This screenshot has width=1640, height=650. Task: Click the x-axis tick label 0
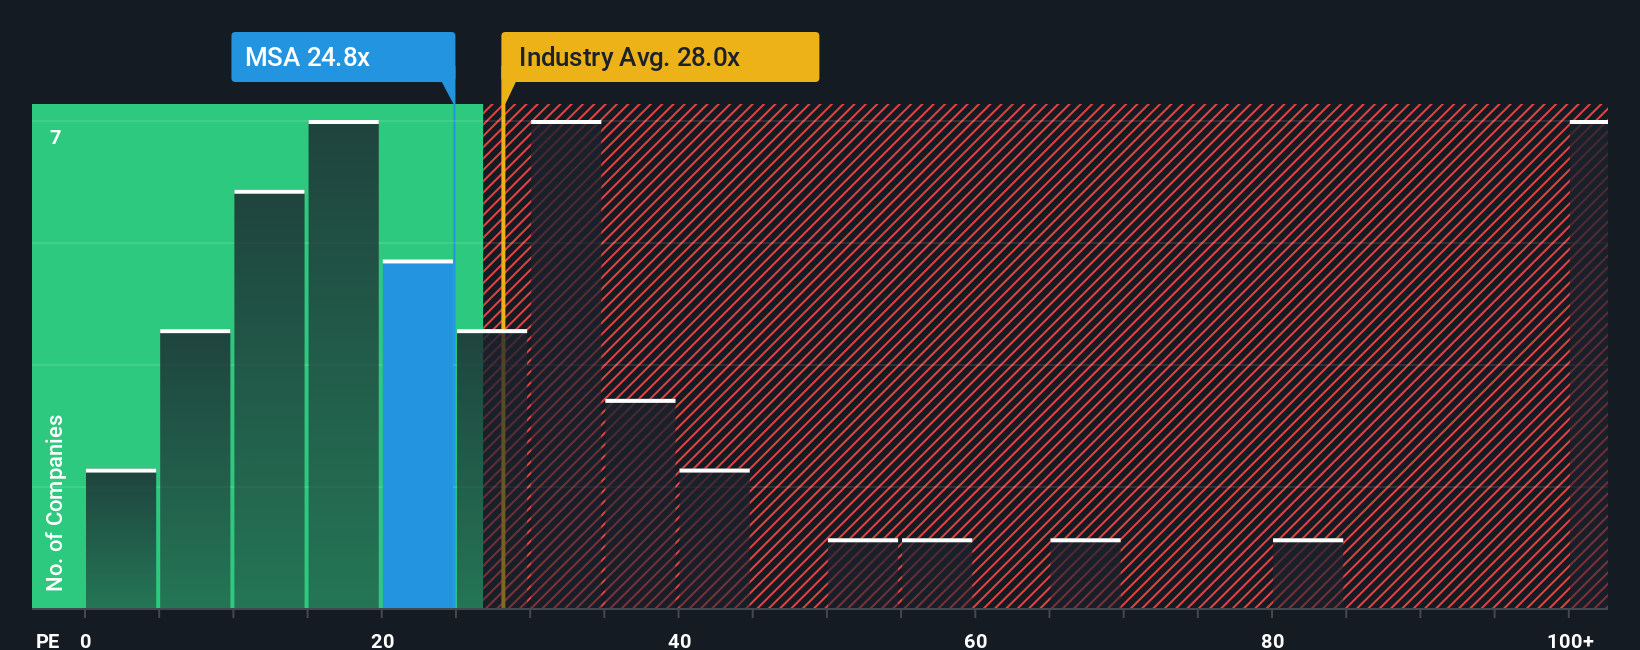click(86, 640)
